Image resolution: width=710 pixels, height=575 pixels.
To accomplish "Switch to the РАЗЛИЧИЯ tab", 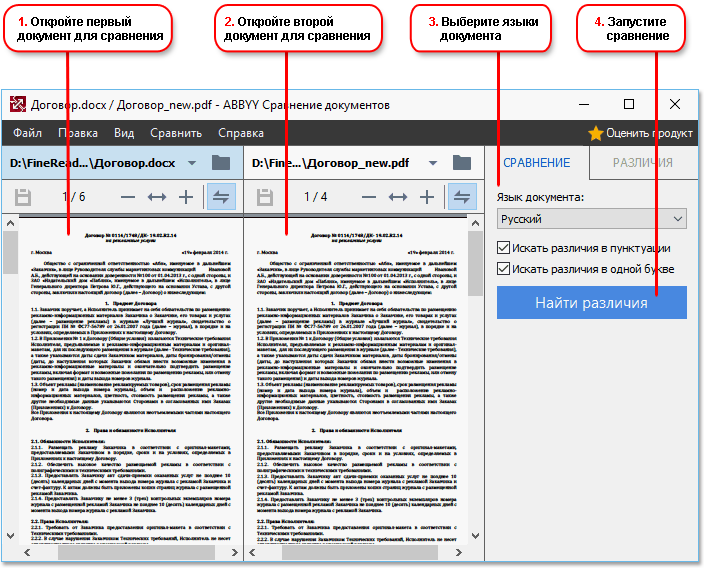I will tap(643, 163).
